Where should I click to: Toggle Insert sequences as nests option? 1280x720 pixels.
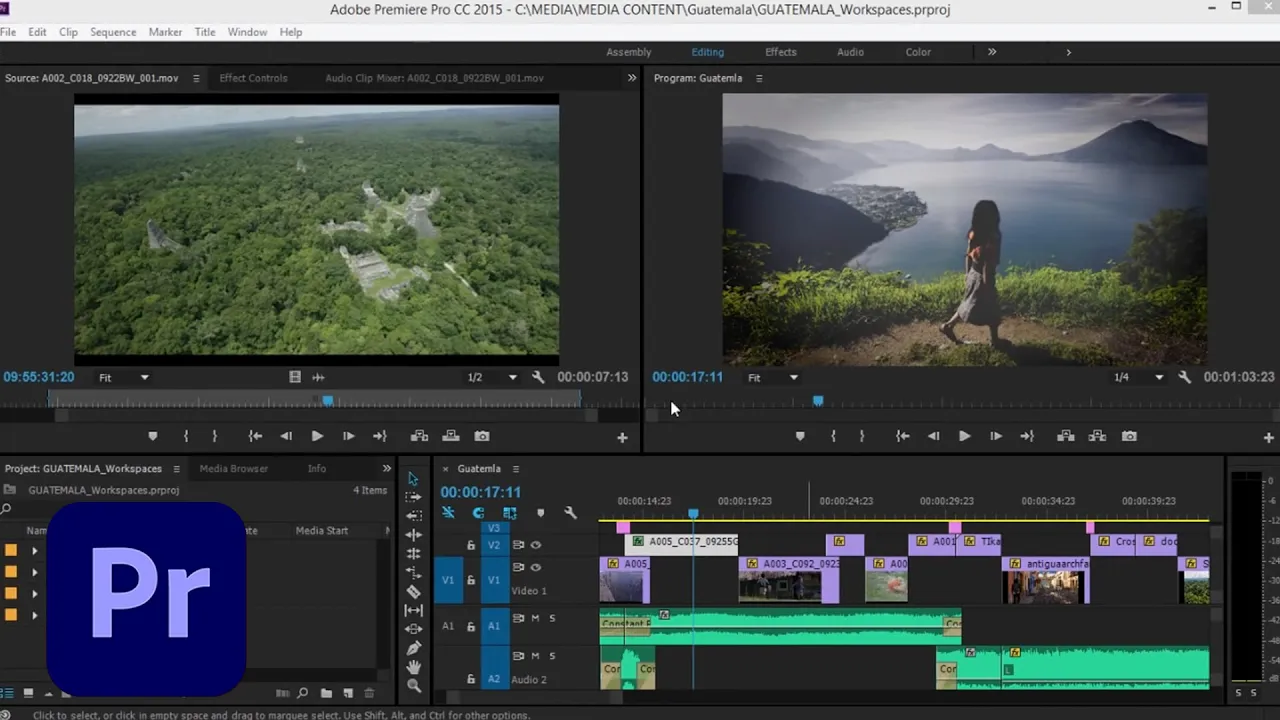point(448,513)
